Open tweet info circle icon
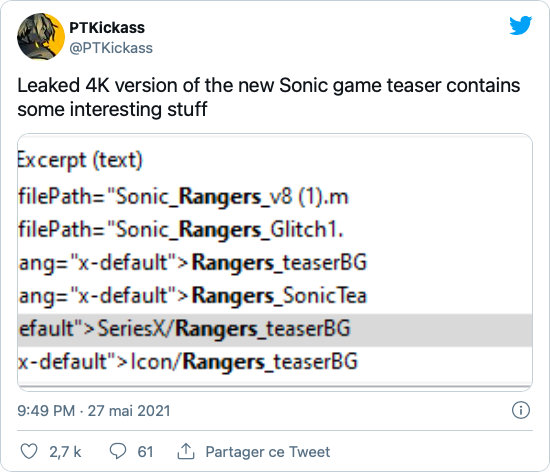550x473 pixels. 521,410
